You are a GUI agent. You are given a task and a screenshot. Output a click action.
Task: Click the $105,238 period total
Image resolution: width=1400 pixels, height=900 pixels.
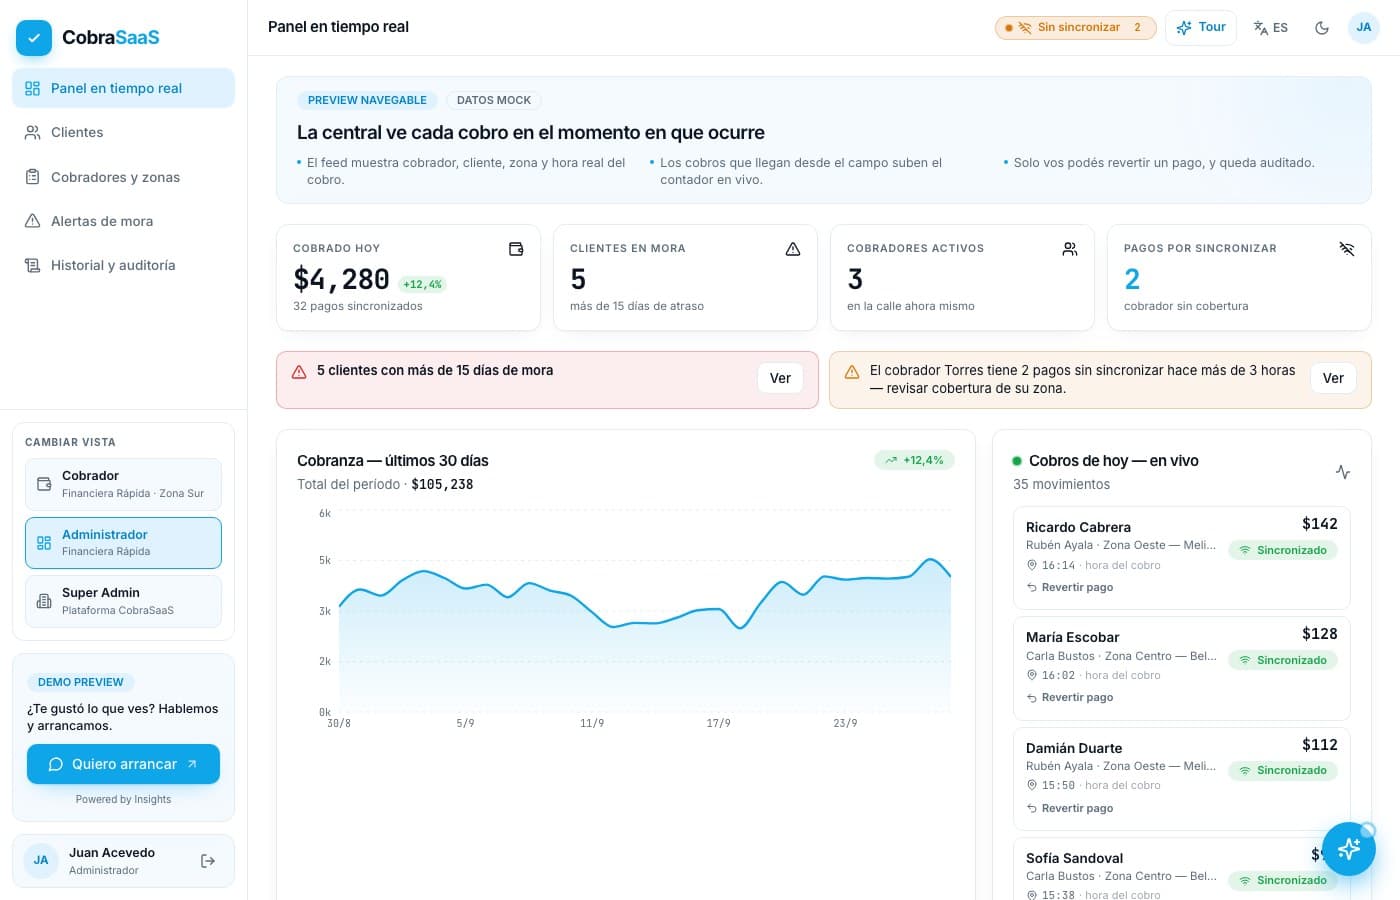coord(442,484)
